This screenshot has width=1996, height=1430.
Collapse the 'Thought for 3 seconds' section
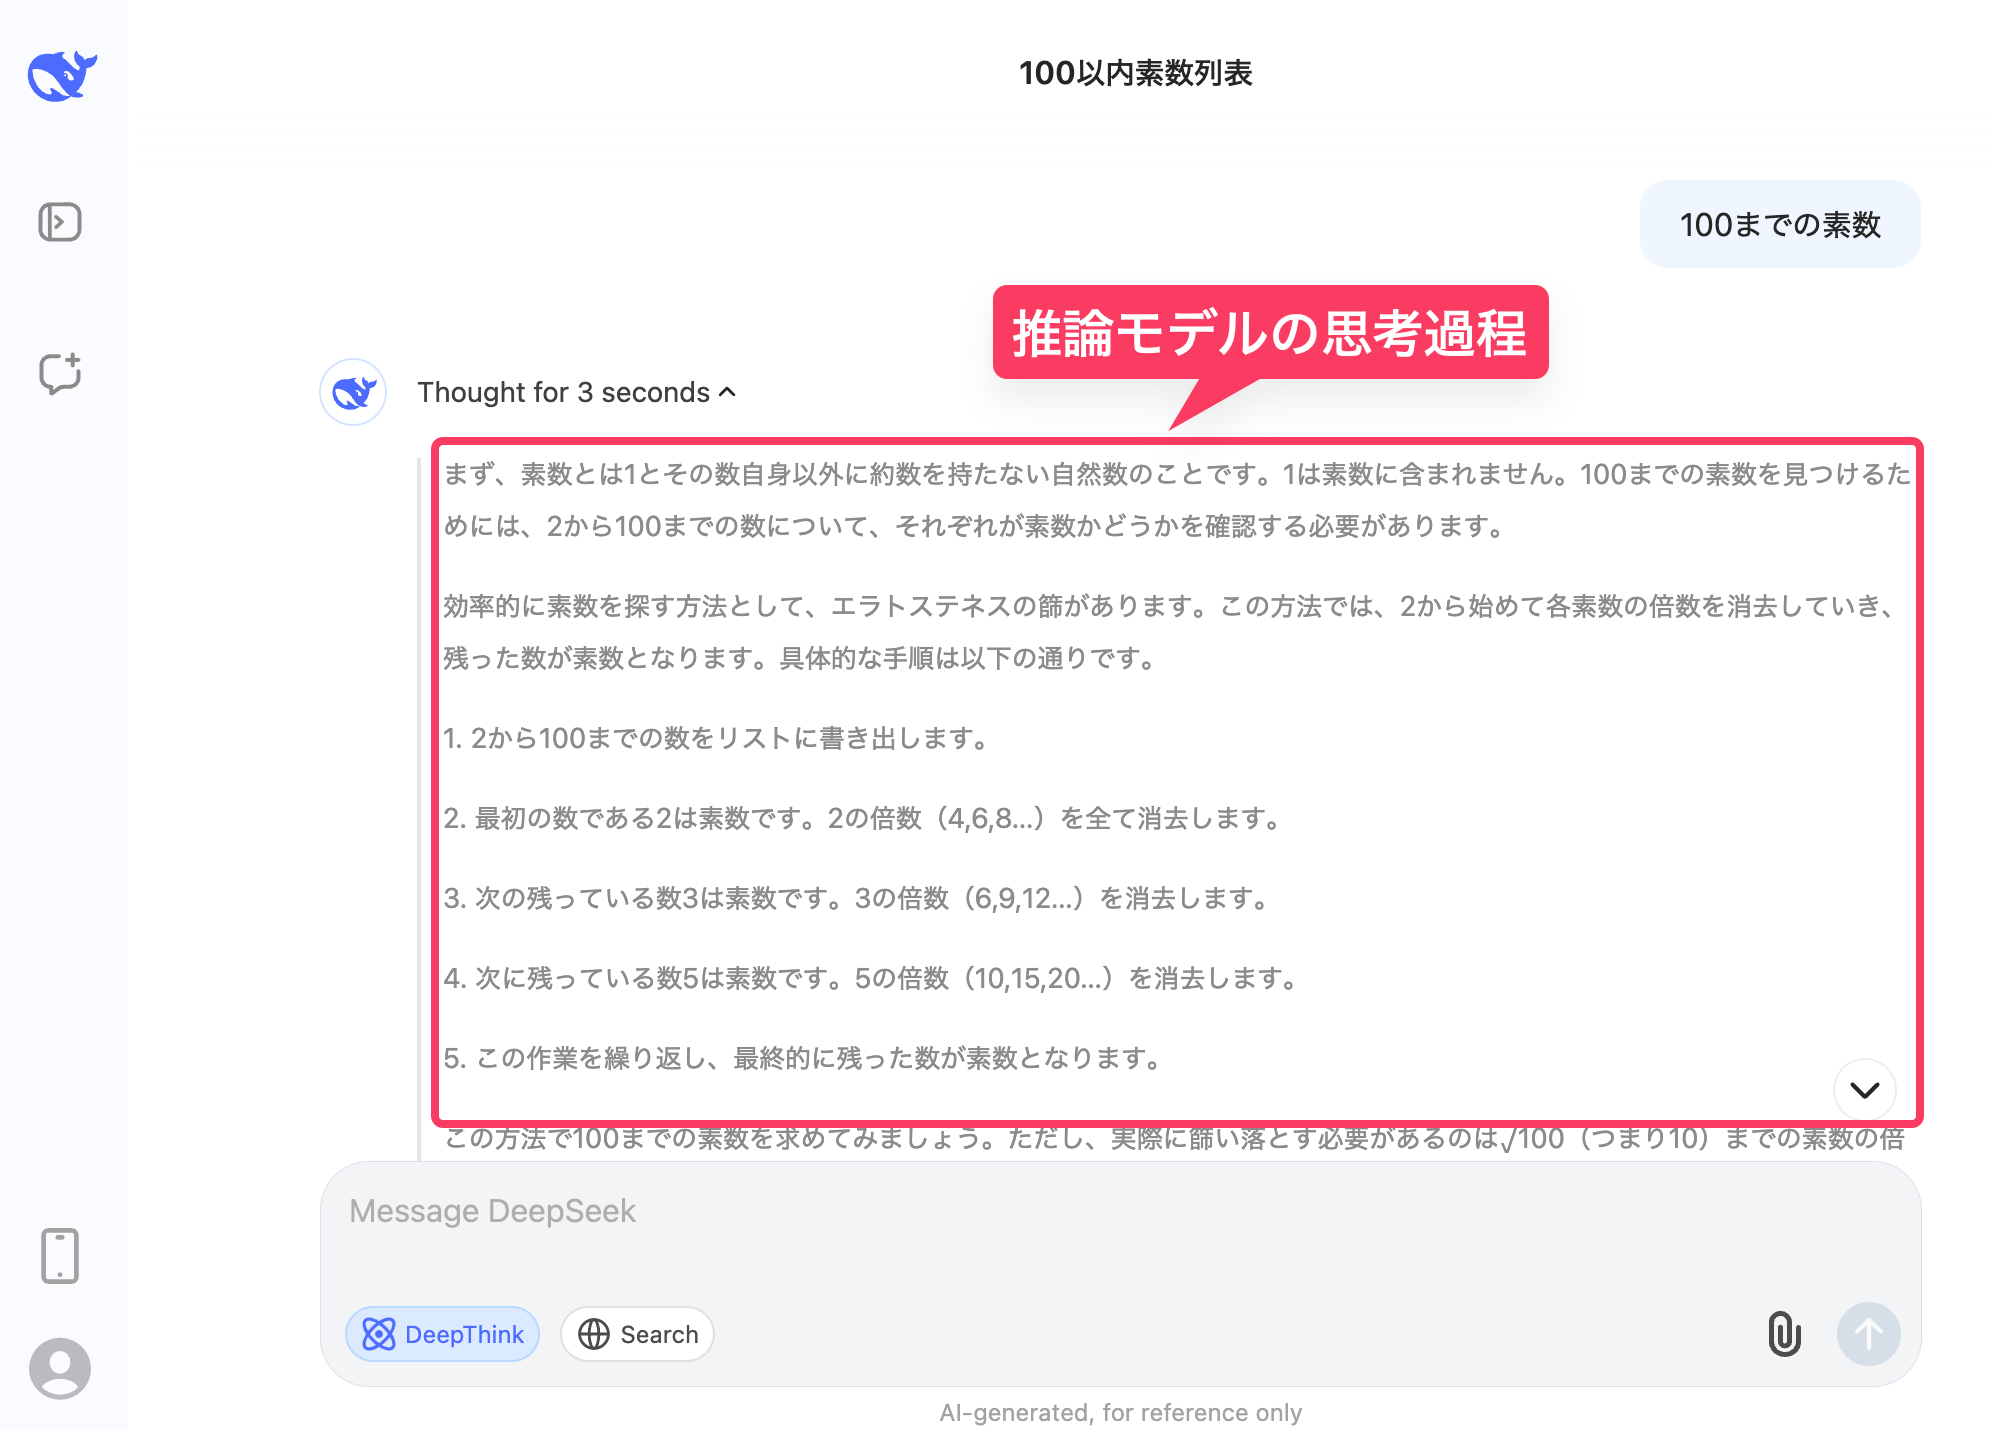tap(563, 392)
